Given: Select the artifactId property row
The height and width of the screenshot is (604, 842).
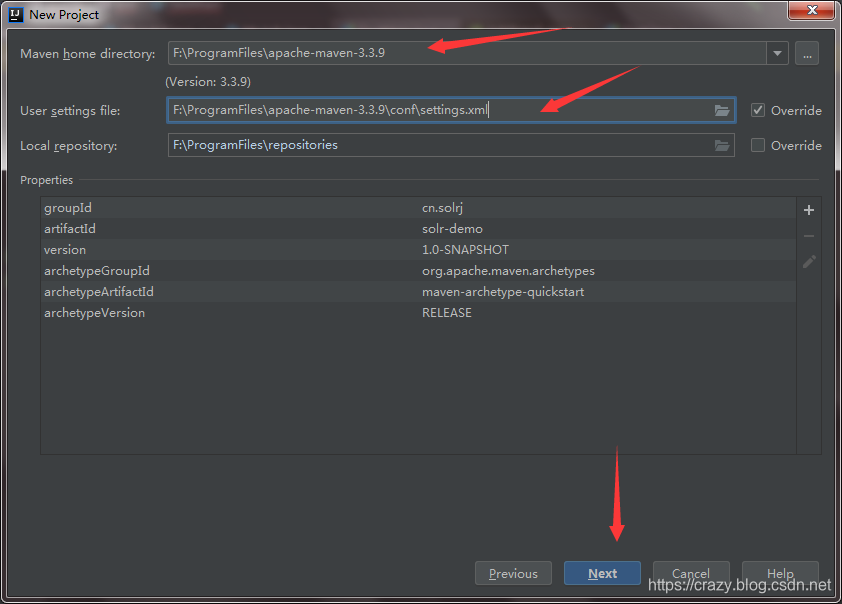Looking at the screenshot, I should coord(300,228).
